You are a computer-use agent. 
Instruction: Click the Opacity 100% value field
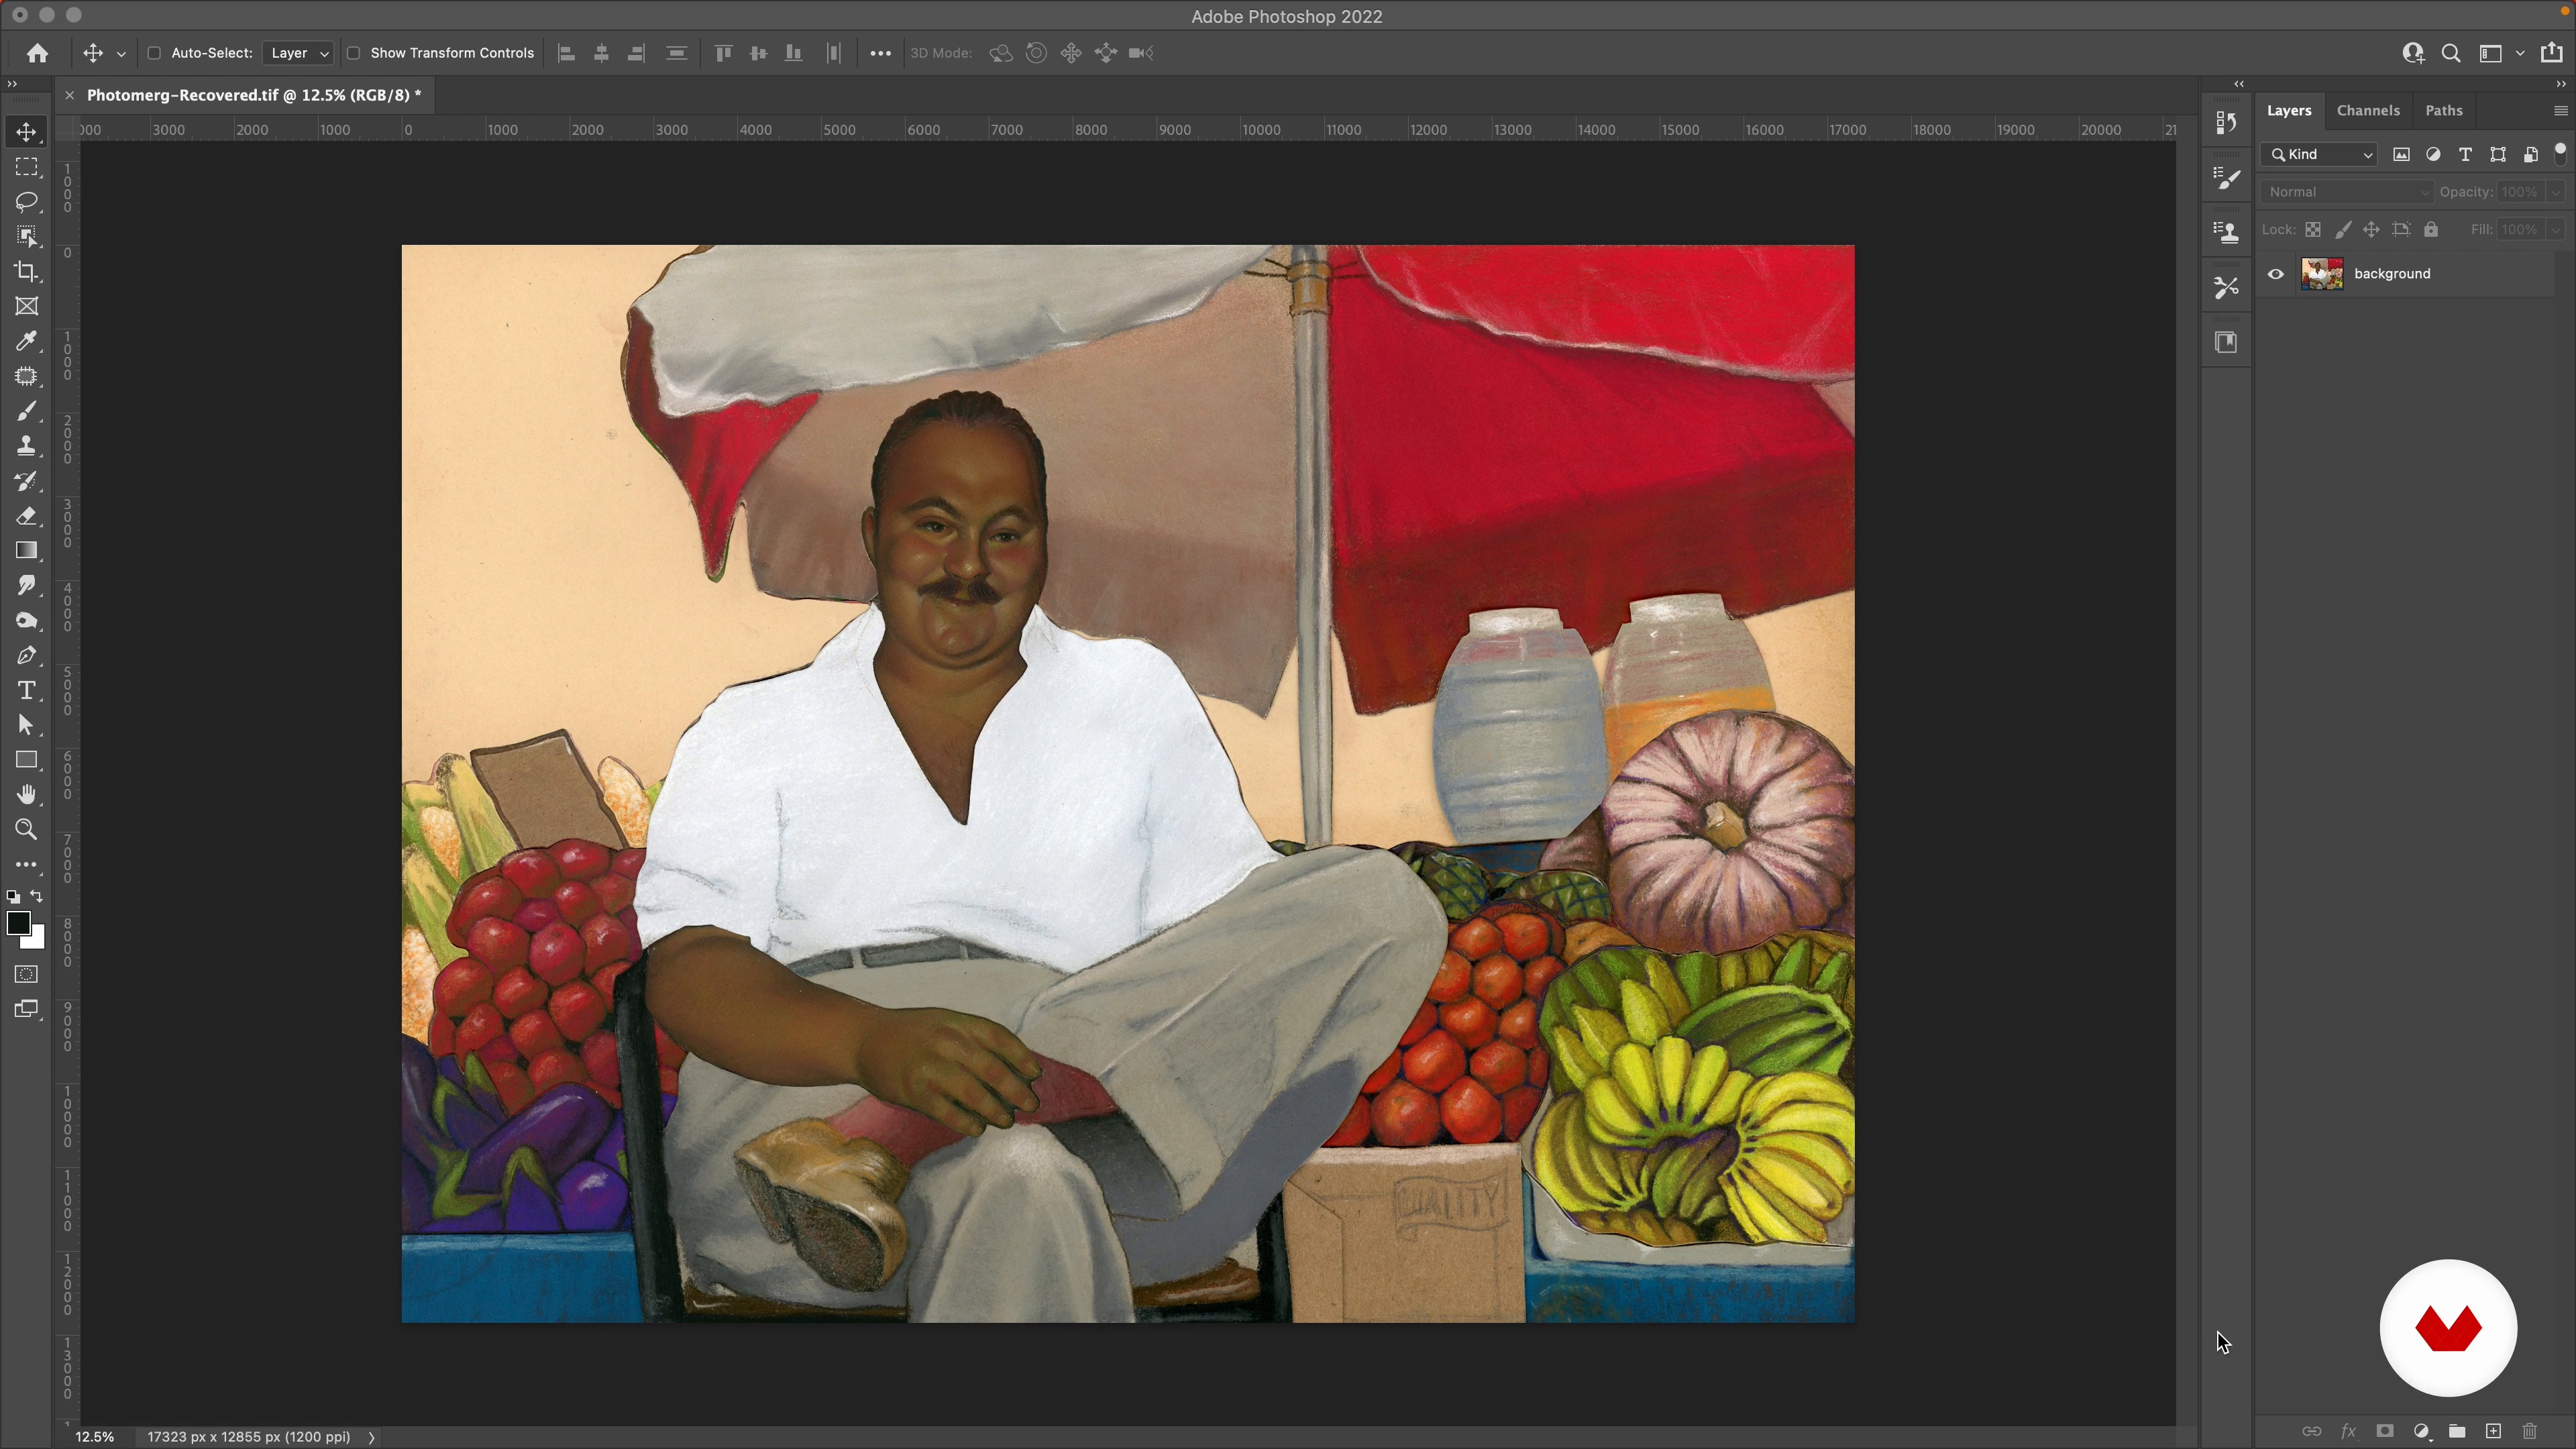click(x=2520, y=192)
